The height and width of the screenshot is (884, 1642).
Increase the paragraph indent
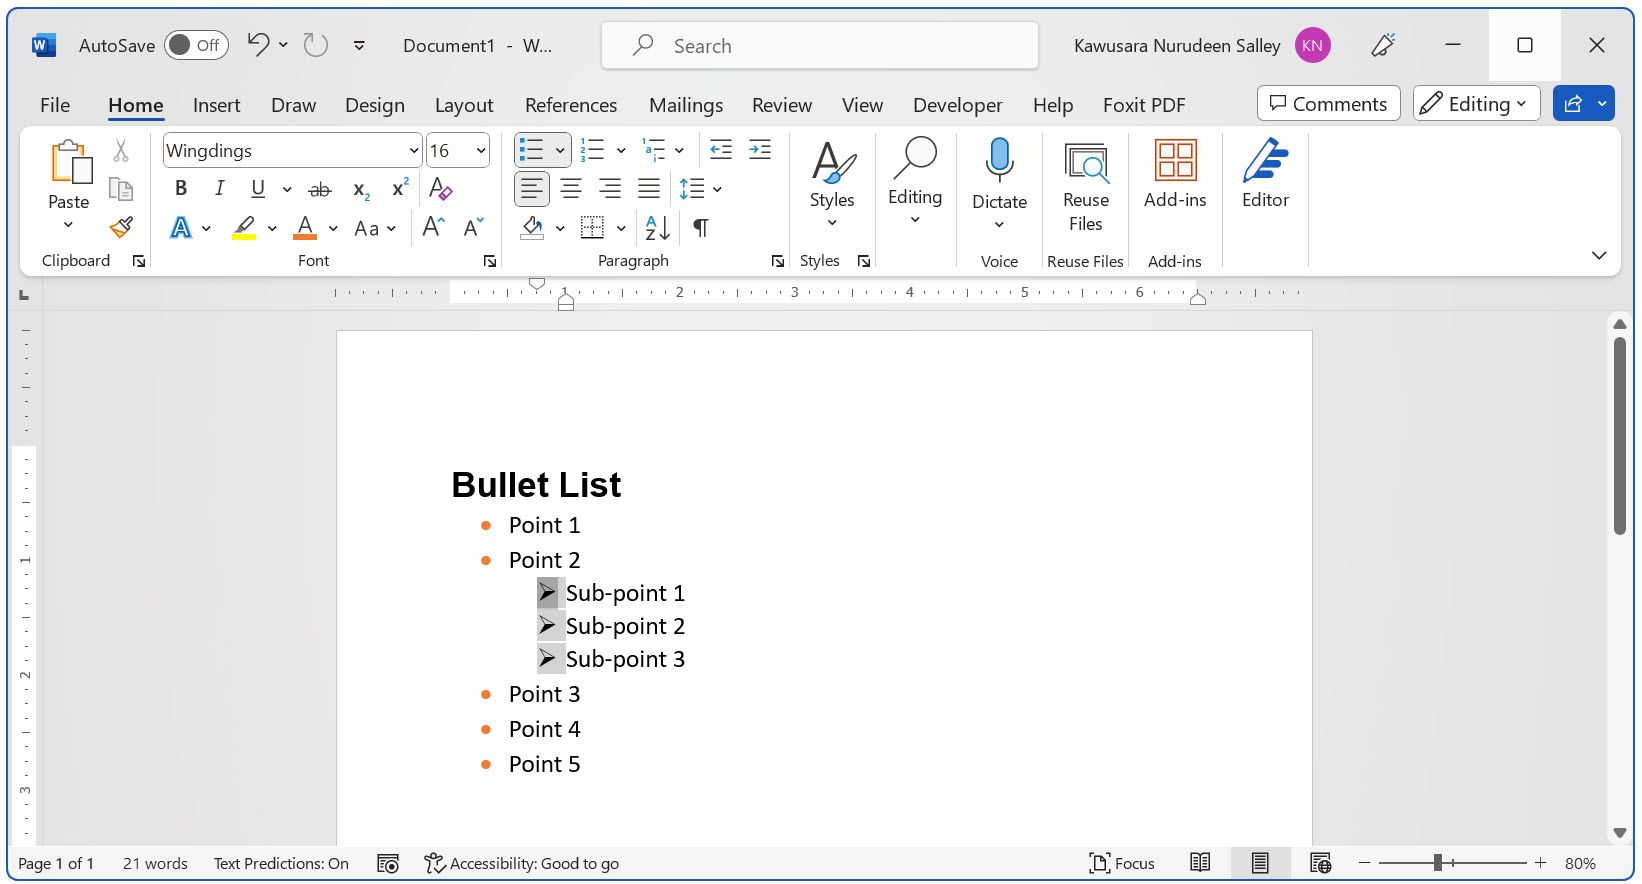[x=760, y=150]
